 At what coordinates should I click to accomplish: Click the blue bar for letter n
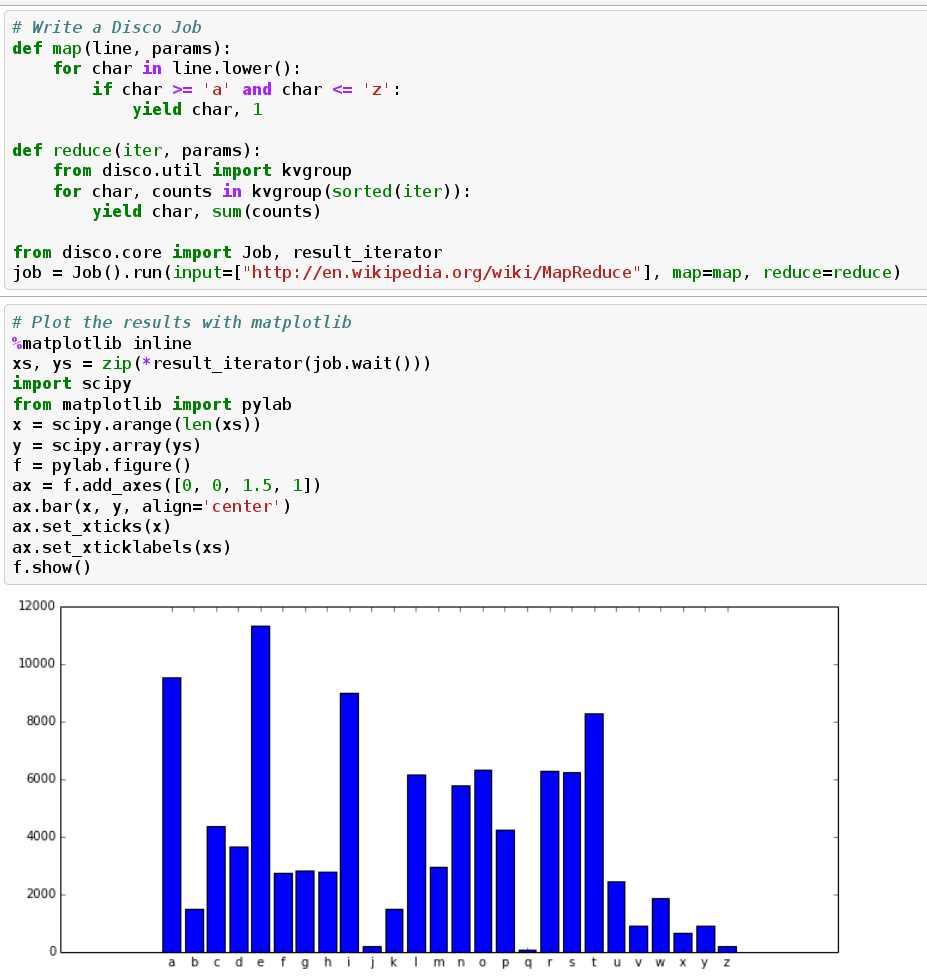(x=461, y=868)
